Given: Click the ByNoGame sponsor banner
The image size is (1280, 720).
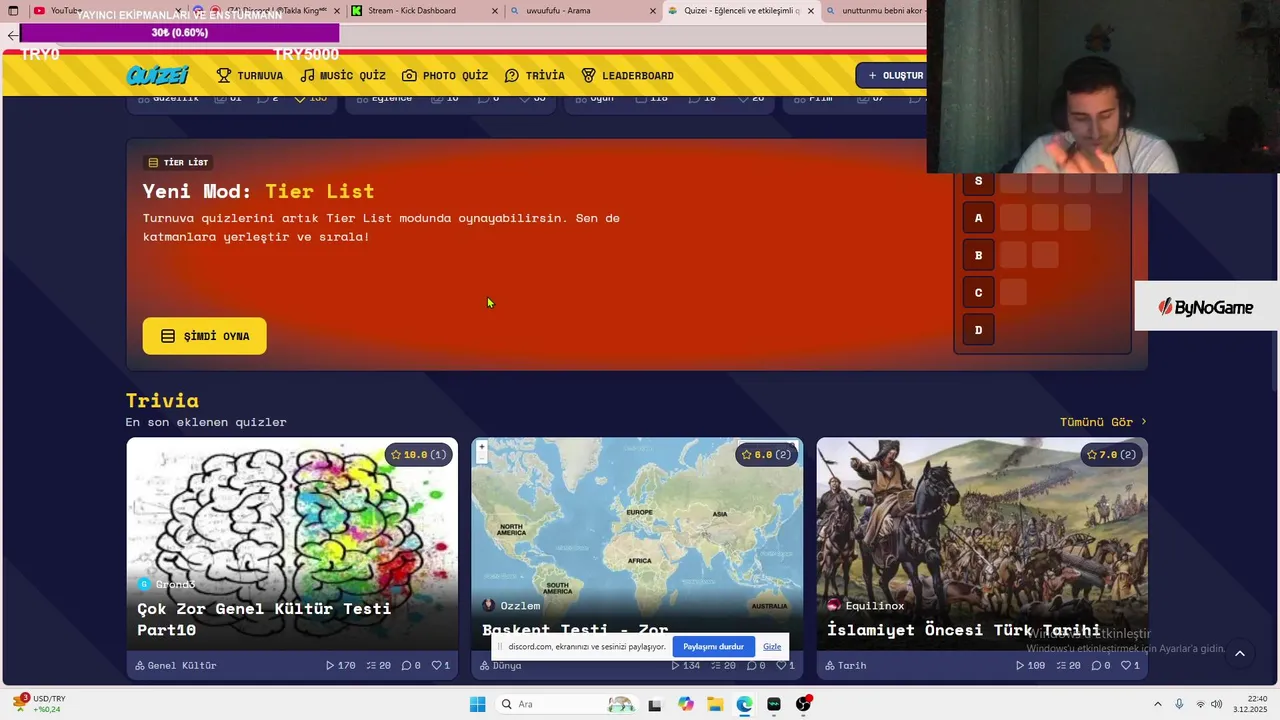Looking at the screenshot, I should (x=1207, y=307).
